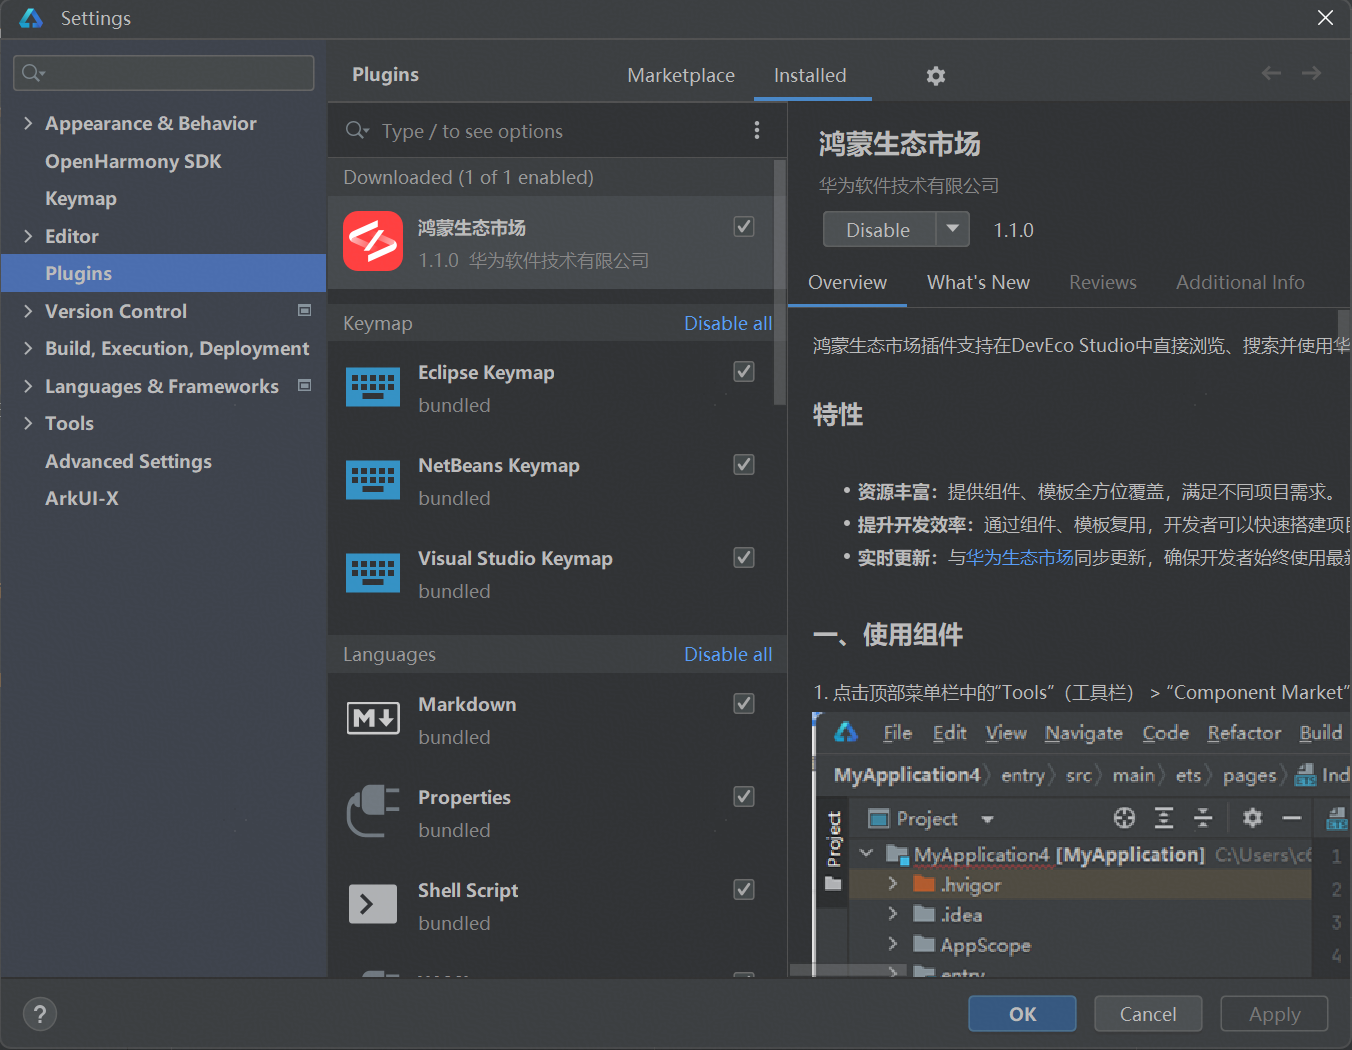Select Keymap in settings tree
The width and height of the screenshot is (1352, 1050).
pyautogui.click(x=81, y=198)
